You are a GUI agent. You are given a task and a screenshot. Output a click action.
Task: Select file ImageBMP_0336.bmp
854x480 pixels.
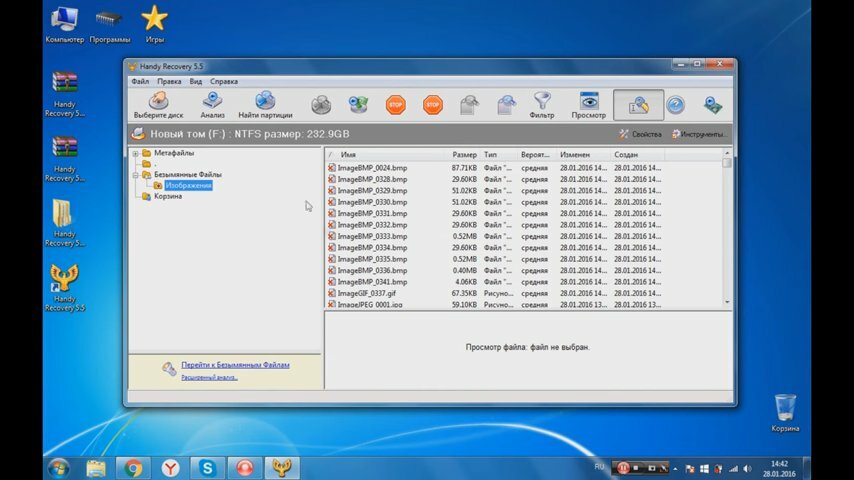[372, 271]
